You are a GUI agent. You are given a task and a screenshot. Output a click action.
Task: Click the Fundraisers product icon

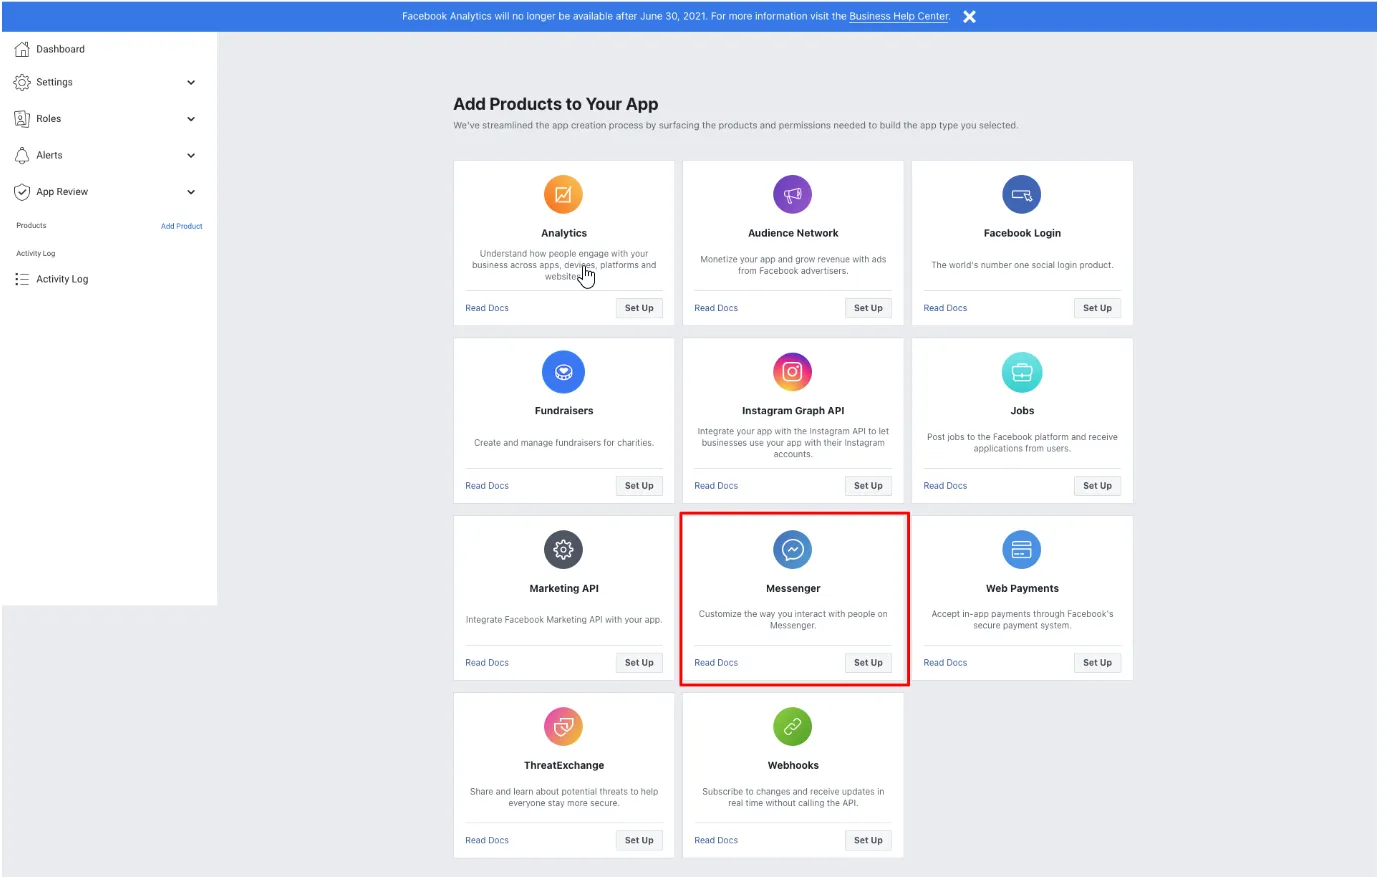(x=563, y=372)
